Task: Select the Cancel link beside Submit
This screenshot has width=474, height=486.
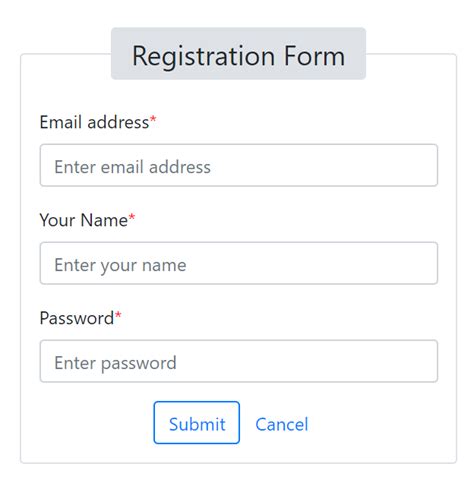Action: pos(282,424)
